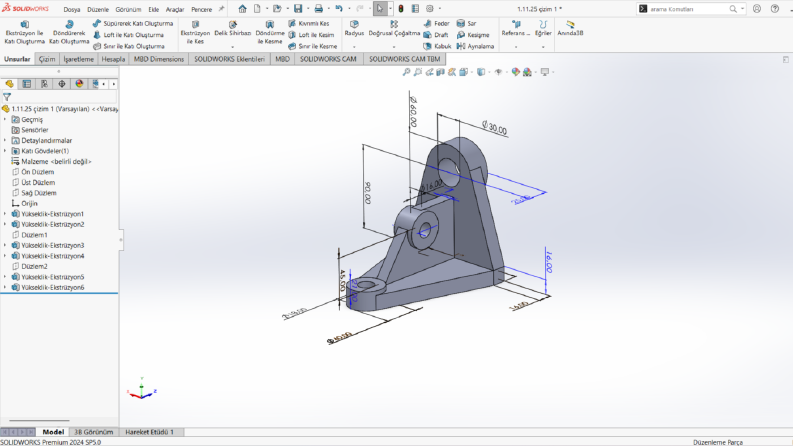Open Hareket Etüdü 1 tab
The width and height of the screenshot is (793, 446).
pyautogui.click(x=149, y=432)
